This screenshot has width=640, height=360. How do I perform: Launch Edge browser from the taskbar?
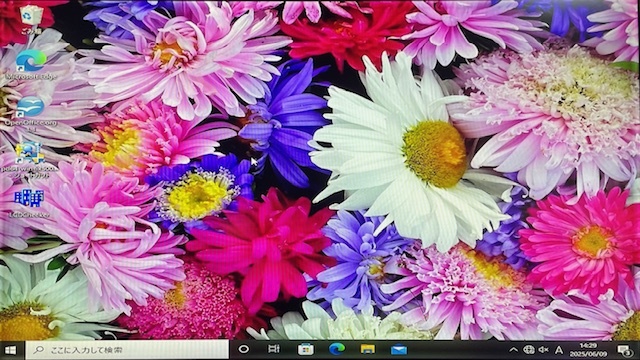[337, 349]
